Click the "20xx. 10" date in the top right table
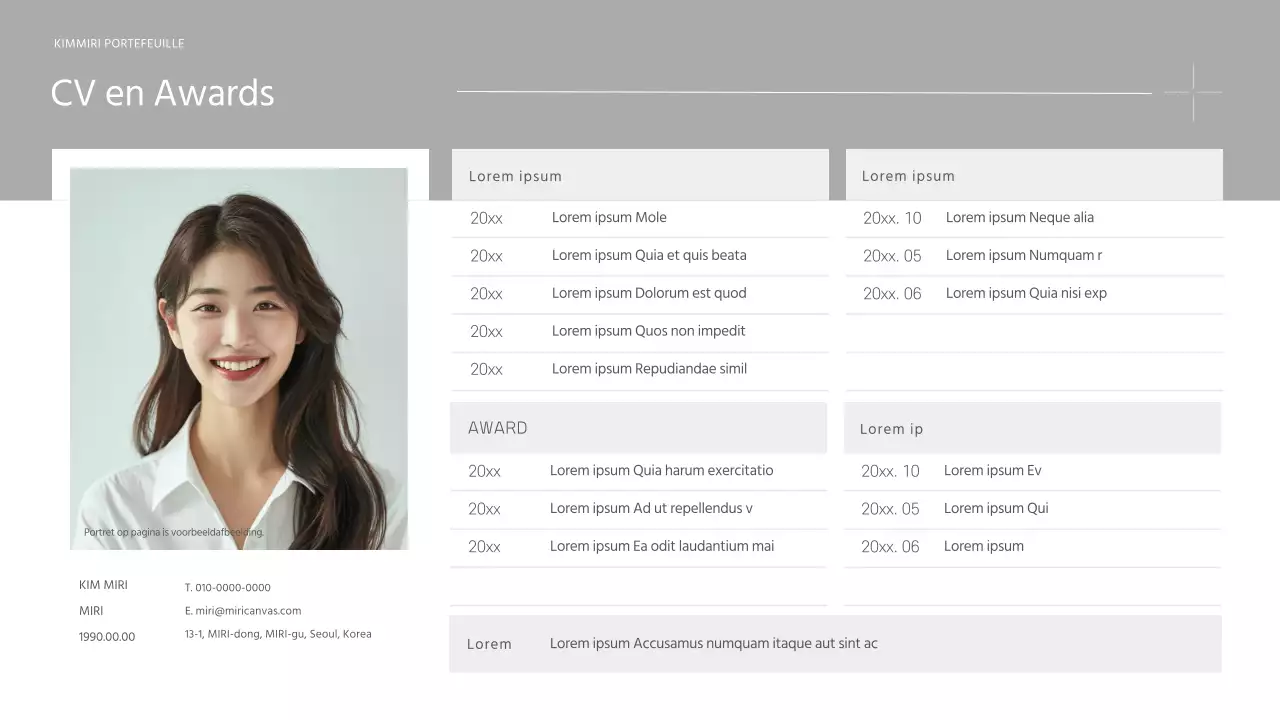The height and width of the screenshot is (720, 1280). (891, 217)
